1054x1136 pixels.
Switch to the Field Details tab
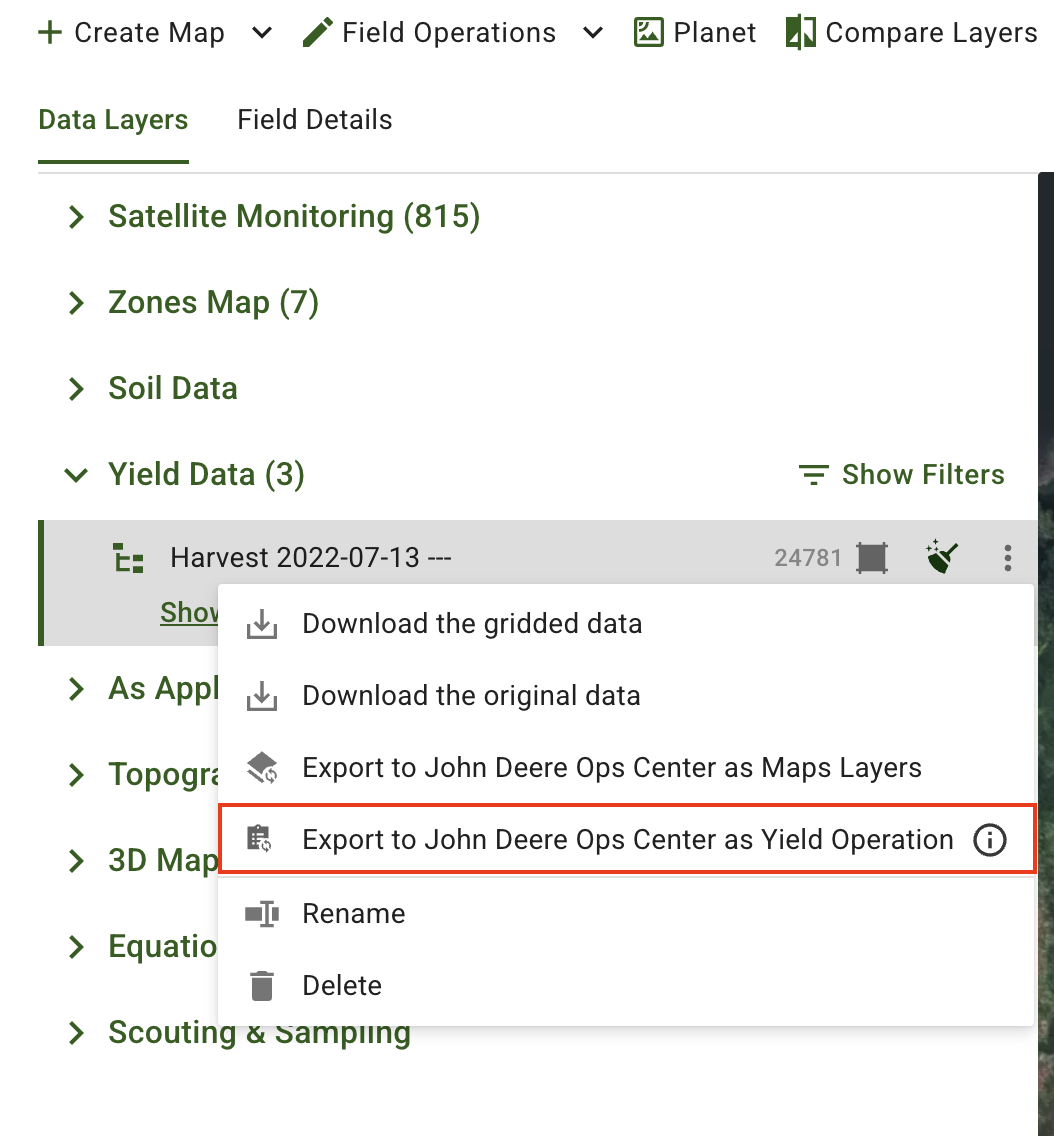click(x=314, y=120)
